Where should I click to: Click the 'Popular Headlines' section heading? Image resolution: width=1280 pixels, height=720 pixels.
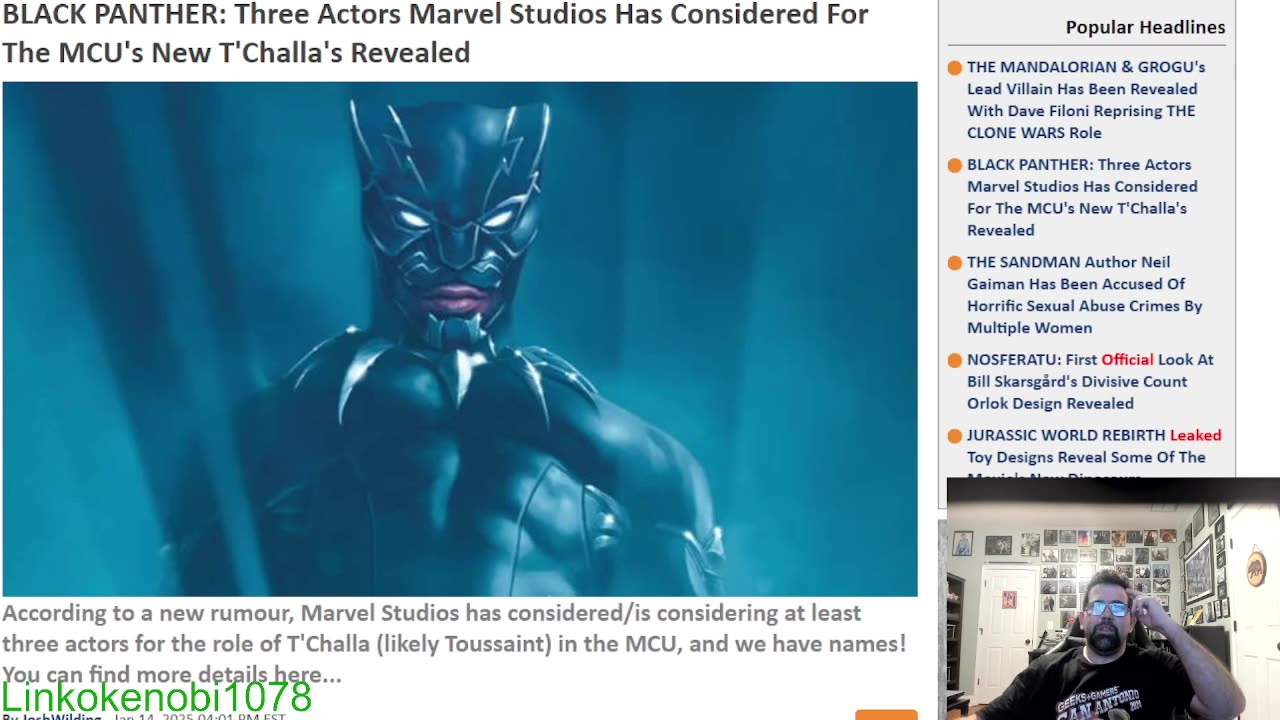click(1145, 27)
